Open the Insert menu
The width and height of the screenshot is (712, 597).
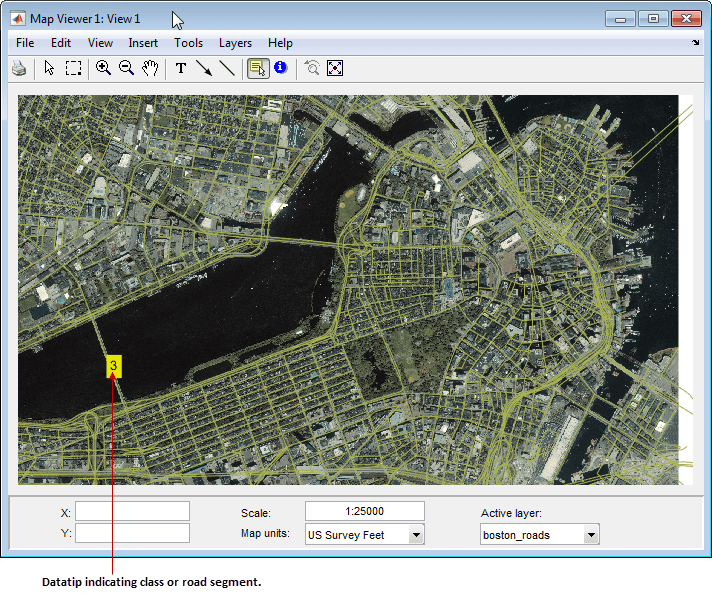[143, 43]
